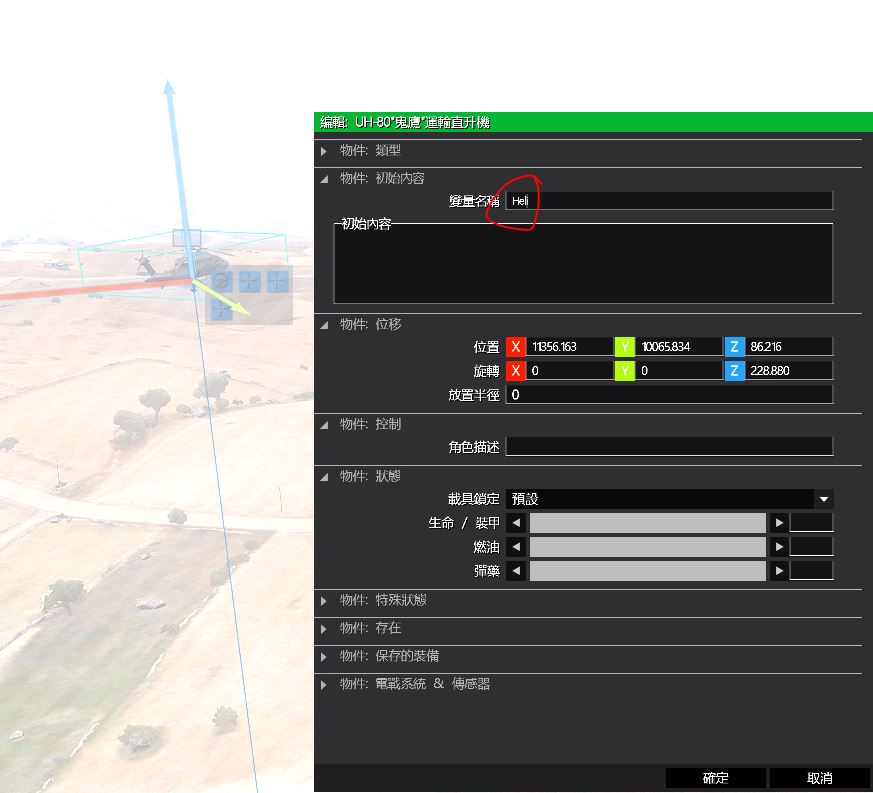Increase 燃油 with right arrow
The width and height of the screenshot is (873, 793).
[x=779, y=547]
